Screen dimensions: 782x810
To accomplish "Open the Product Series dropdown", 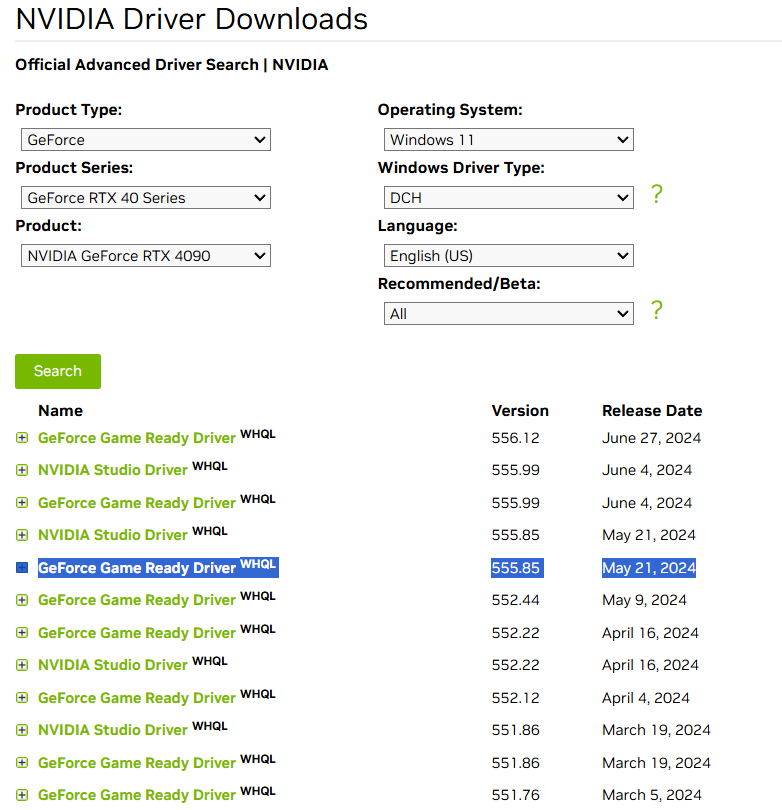I will tap(146, 198).
